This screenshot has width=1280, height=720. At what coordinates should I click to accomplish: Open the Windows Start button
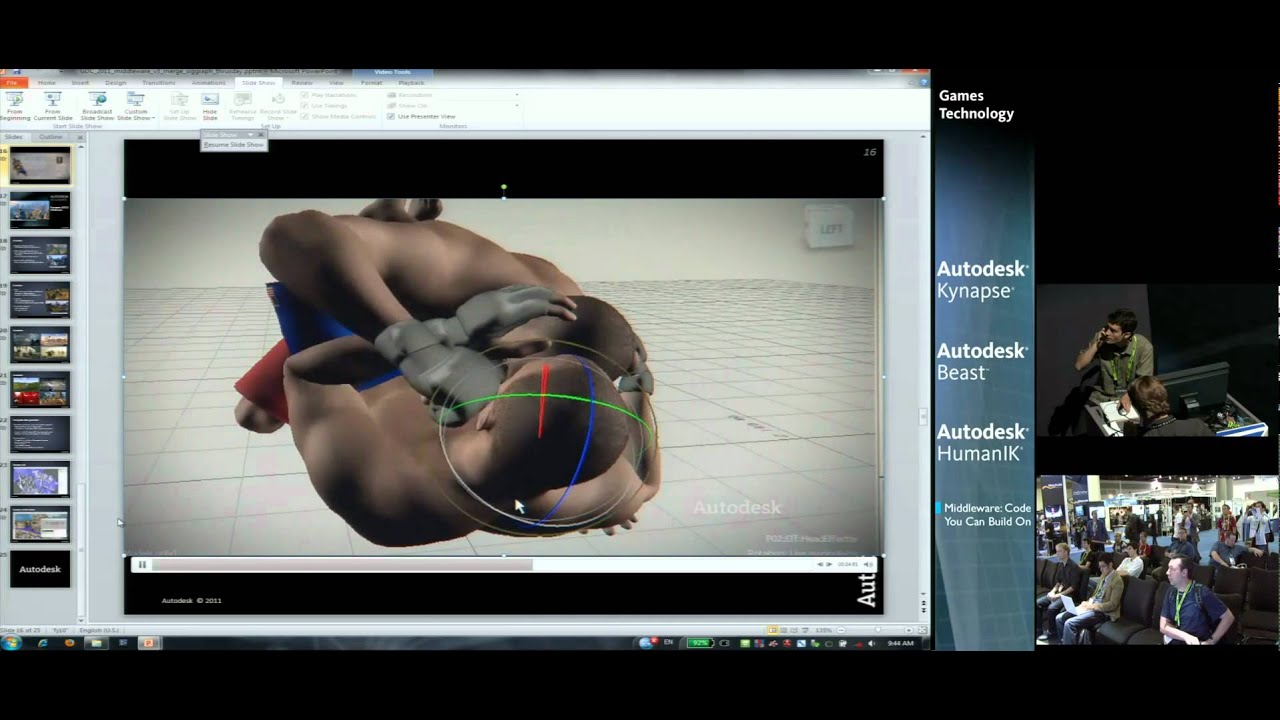(x=11, y=643)
